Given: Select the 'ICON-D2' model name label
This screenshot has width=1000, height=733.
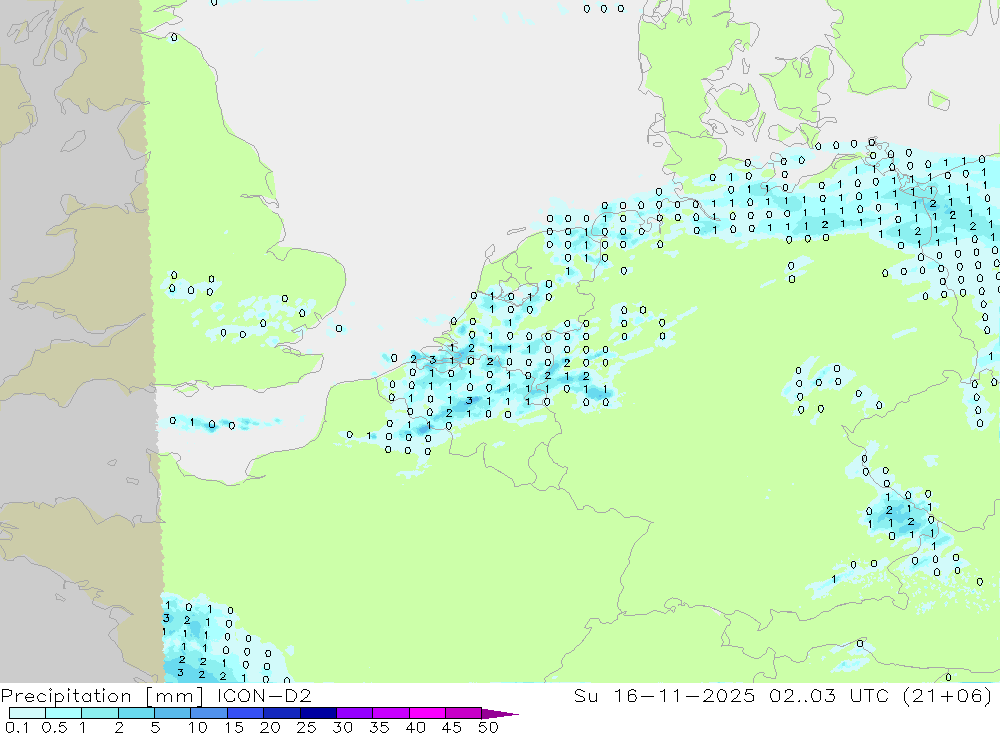Looking at the screenshot, I should [x=264, y=695].
